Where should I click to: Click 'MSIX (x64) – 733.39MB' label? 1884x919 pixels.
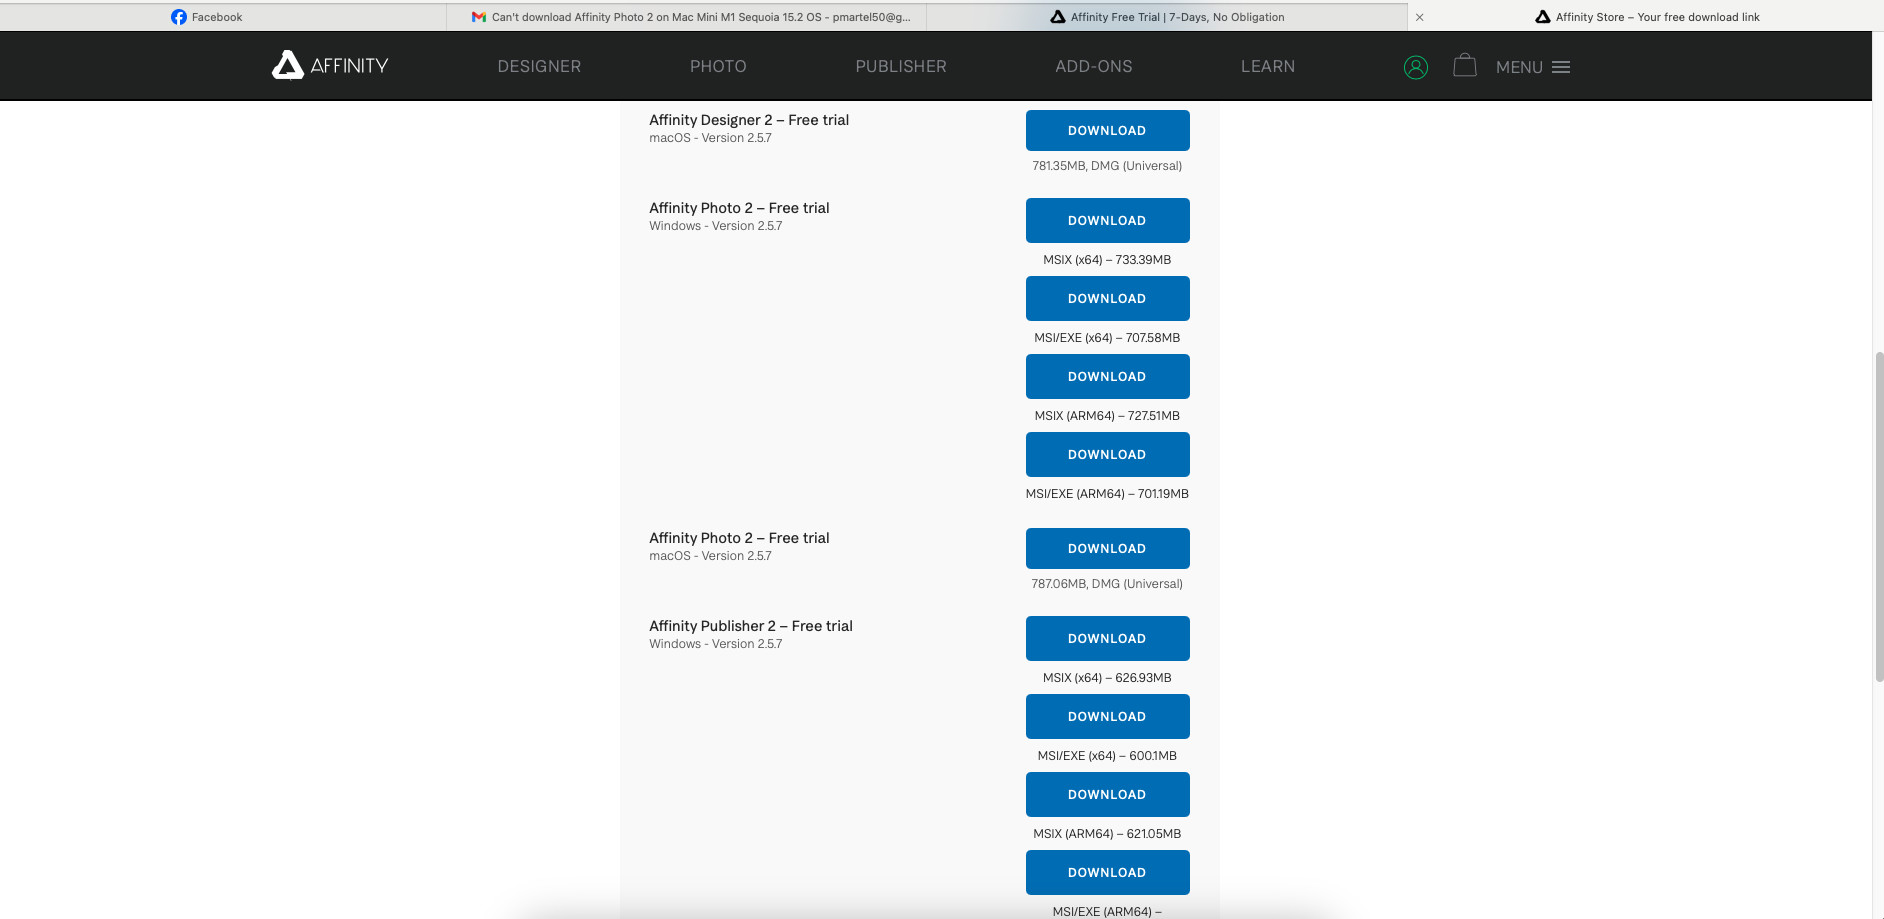[x=1107, y=260]
